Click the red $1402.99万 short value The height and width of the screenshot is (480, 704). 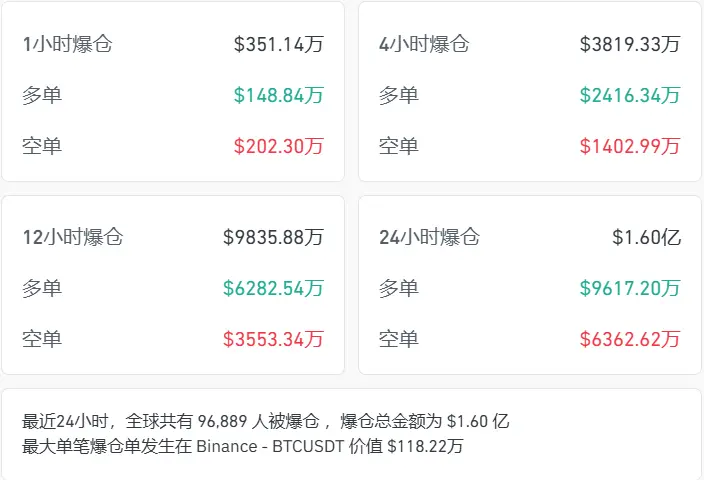click(x=630, y=146)
